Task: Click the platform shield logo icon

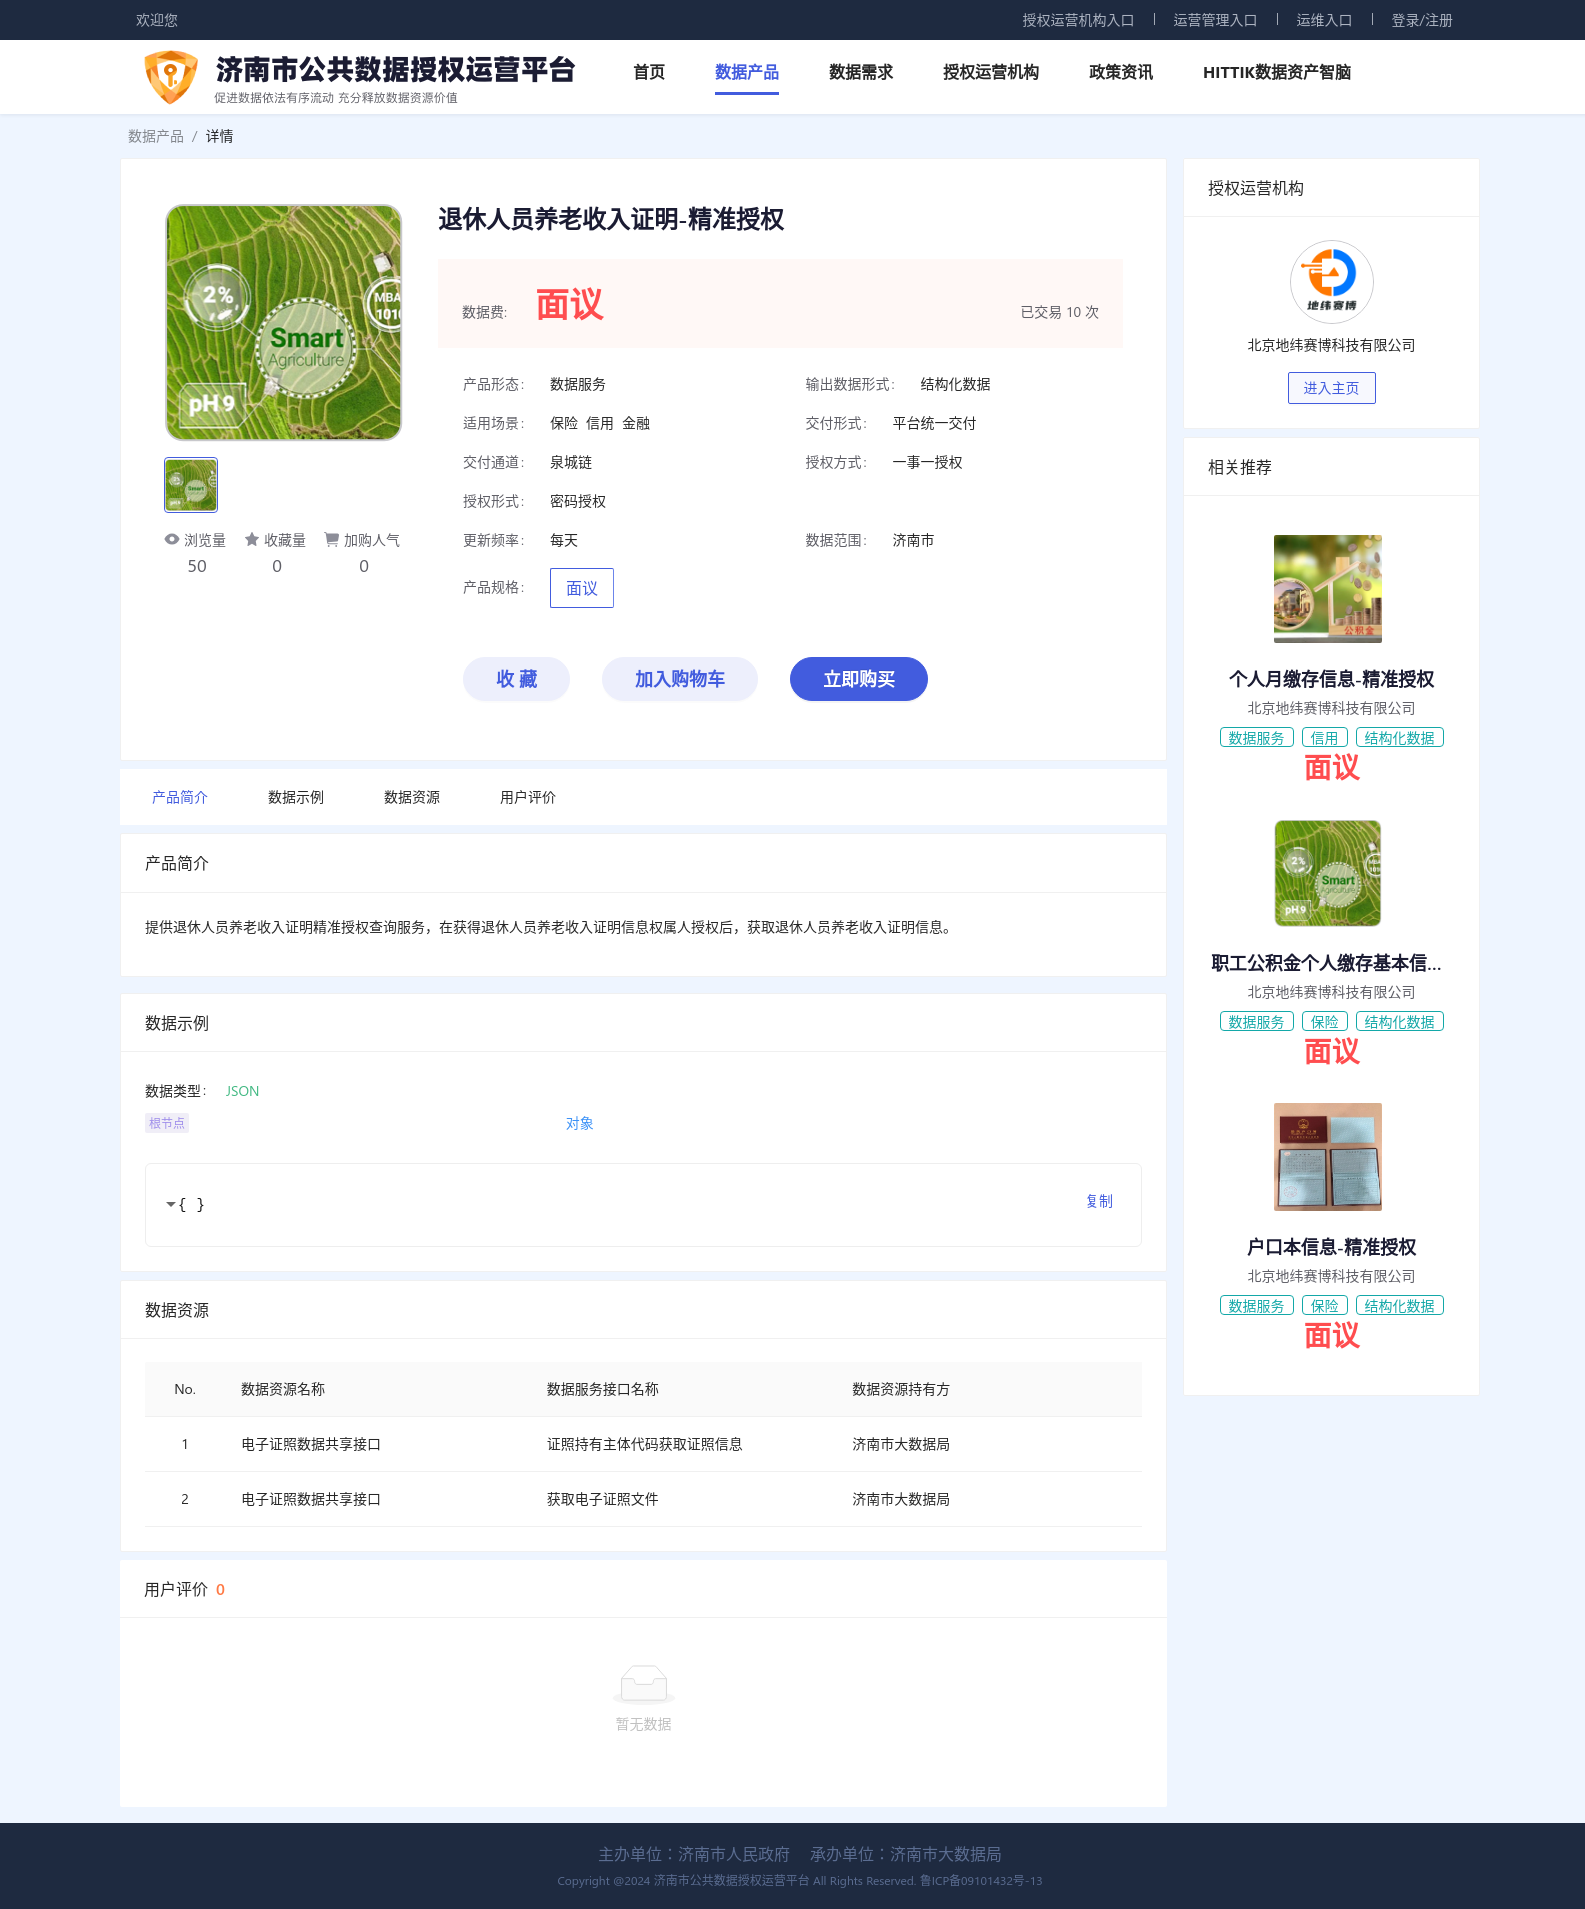Action: pos(171,77)
